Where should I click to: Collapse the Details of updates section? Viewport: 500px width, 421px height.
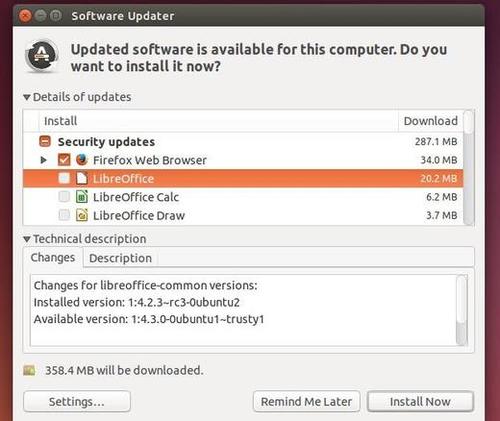27,97
